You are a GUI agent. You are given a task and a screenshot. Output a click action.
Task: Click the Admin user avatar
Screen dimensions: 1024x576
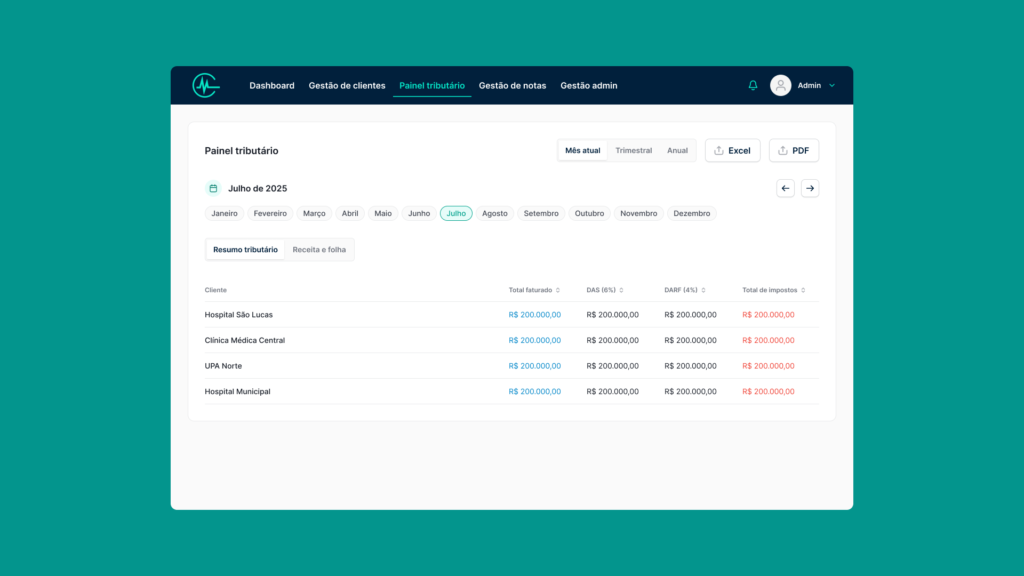coord(781,86)
